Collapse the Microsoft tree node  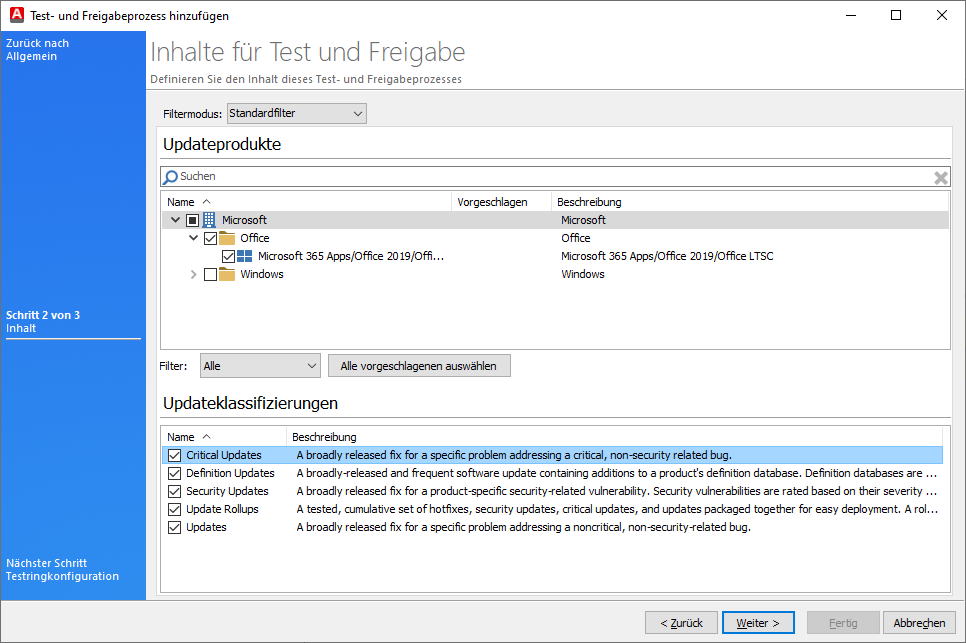tap(176, 220)
